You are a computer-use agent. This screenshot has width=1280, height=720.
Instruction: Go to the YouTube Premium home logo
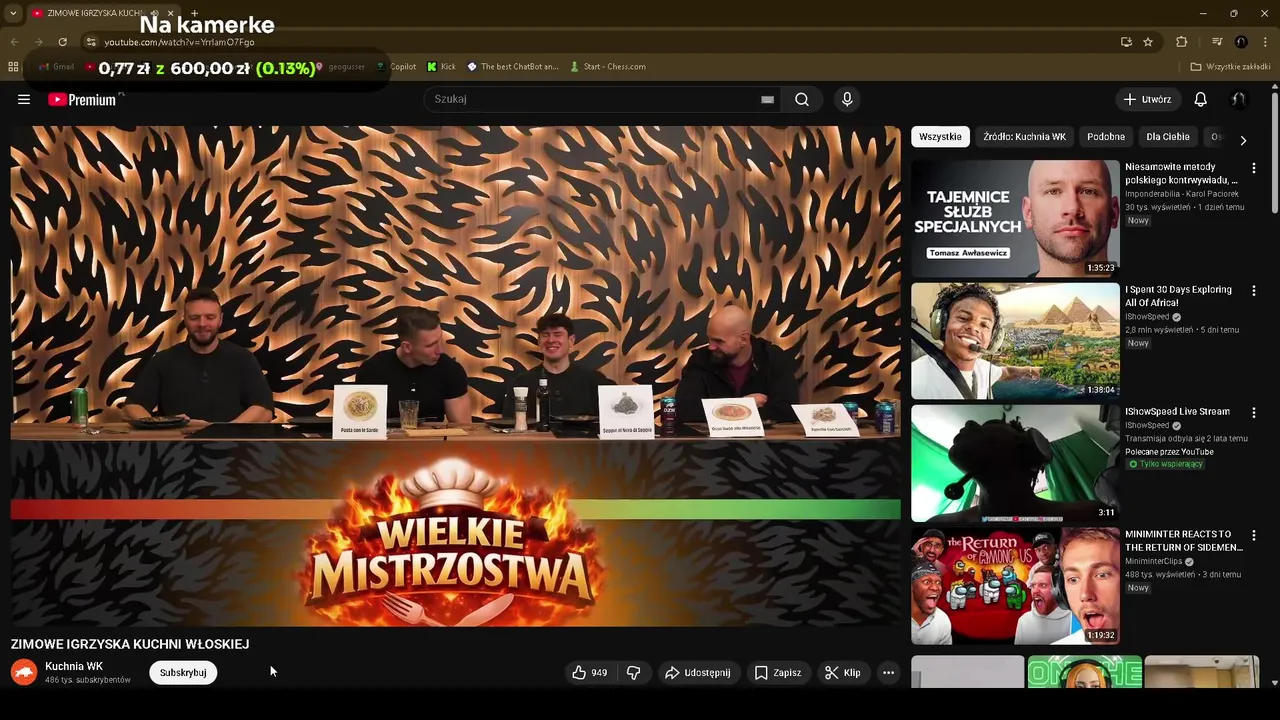(x=82, y=99)
